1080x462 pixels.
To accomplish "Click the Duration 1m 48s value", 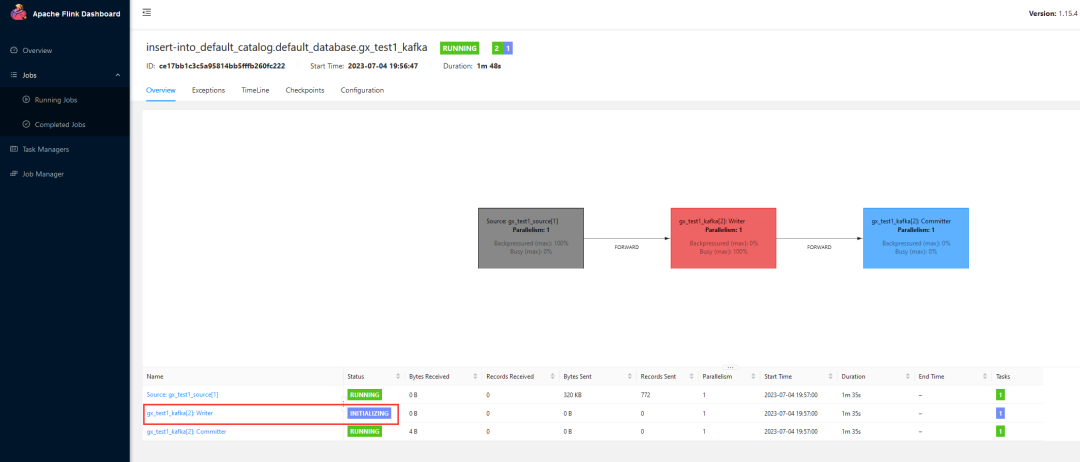I will click(x=489, y=66).
